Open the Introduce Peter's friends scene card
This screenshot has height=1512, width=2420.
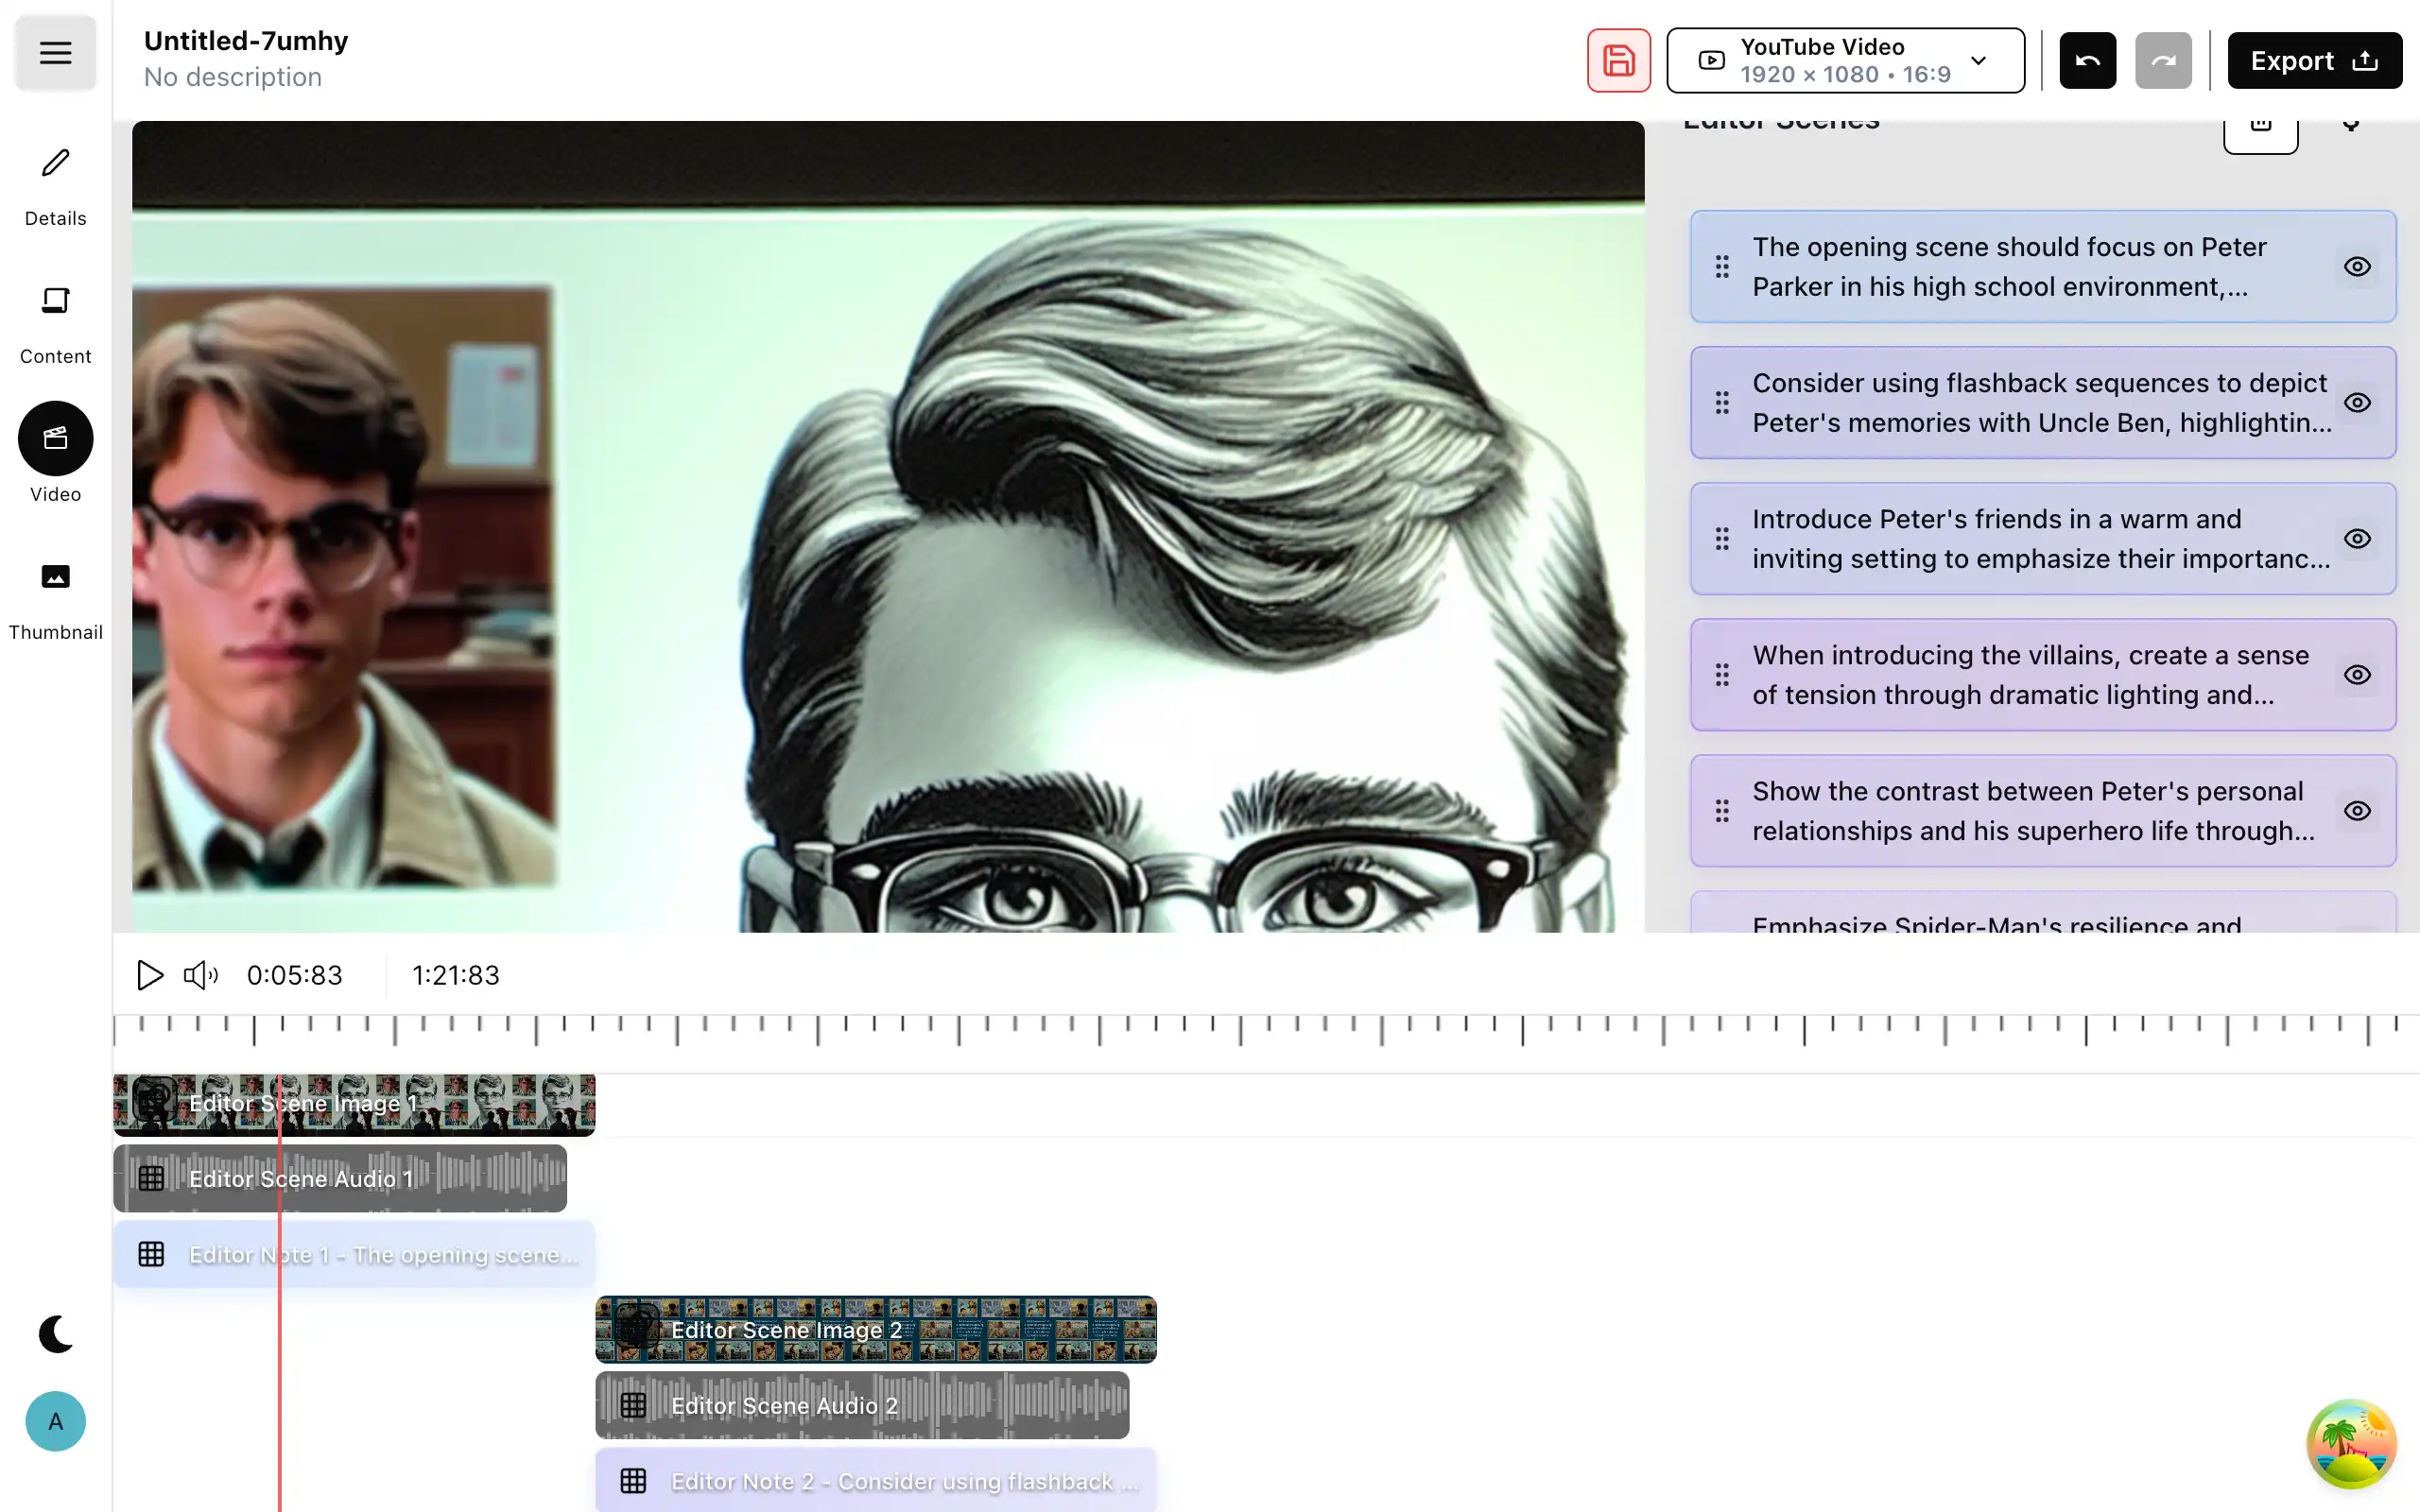(2043, 539)
